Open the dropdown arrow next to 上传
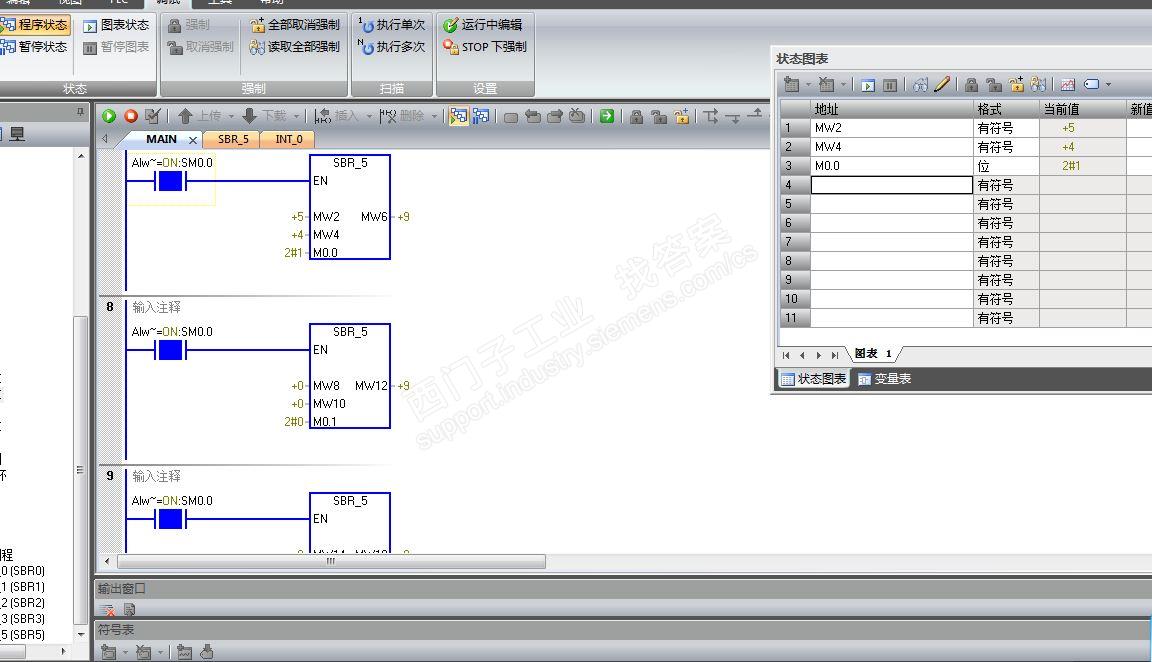Screen dimensions: 1152x662 tap(231, 116)
